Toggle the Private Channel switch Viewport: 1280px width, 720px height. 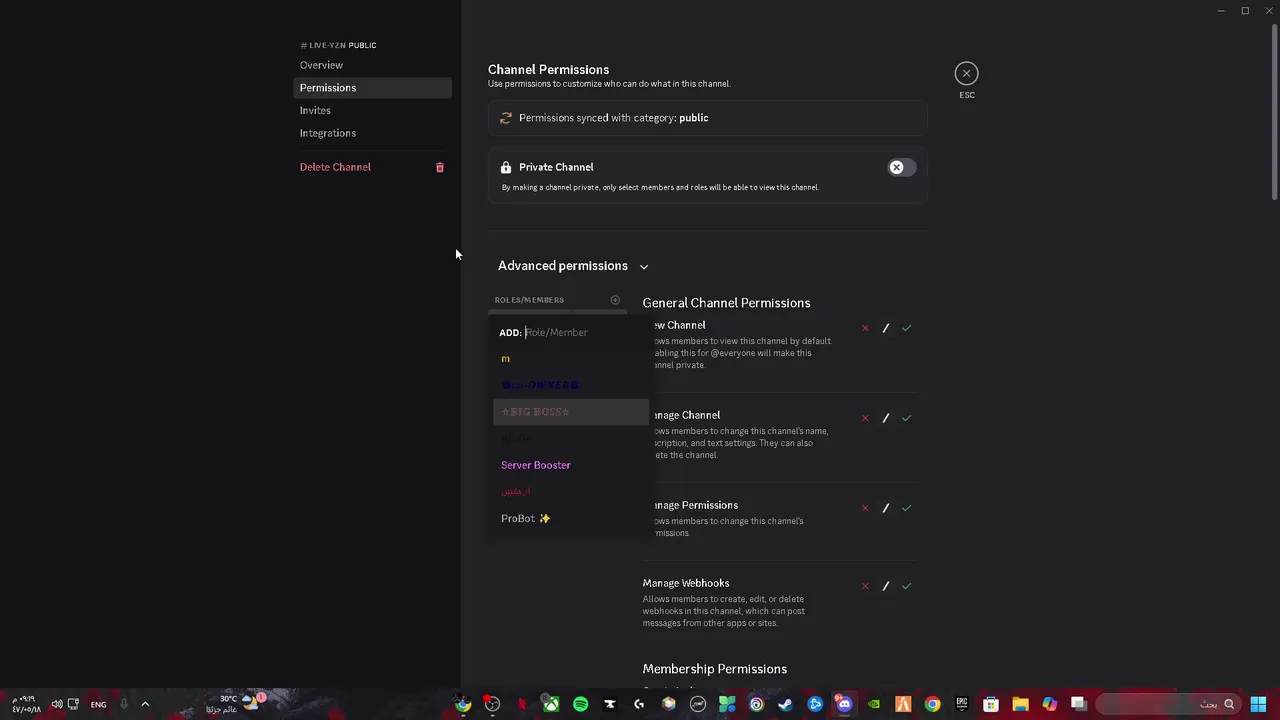[901, 167]
